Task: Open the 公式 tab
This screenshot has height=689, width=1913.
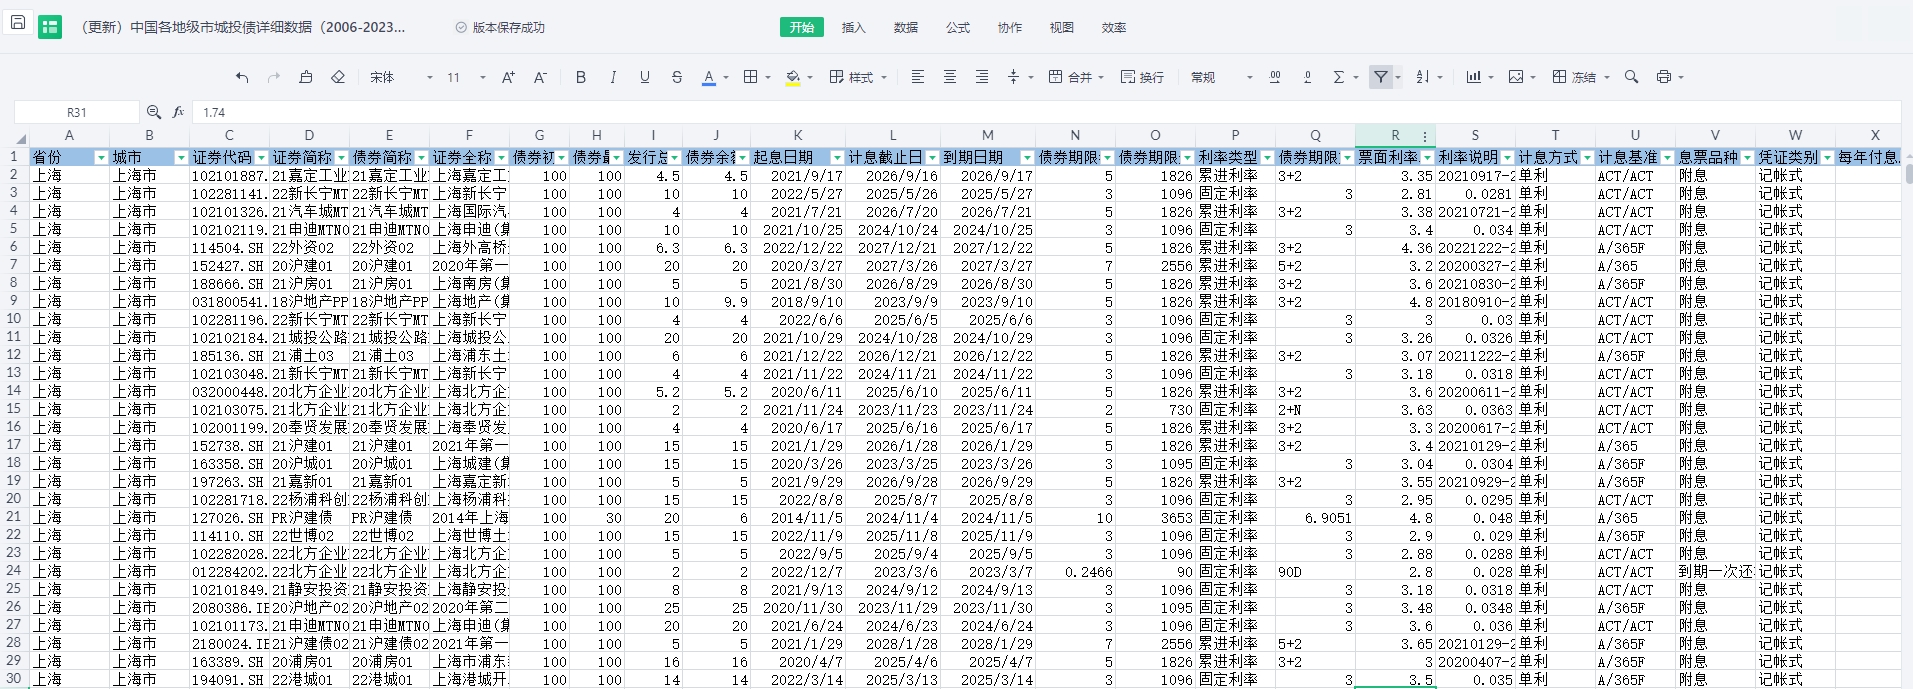Action: pos(958,27)
